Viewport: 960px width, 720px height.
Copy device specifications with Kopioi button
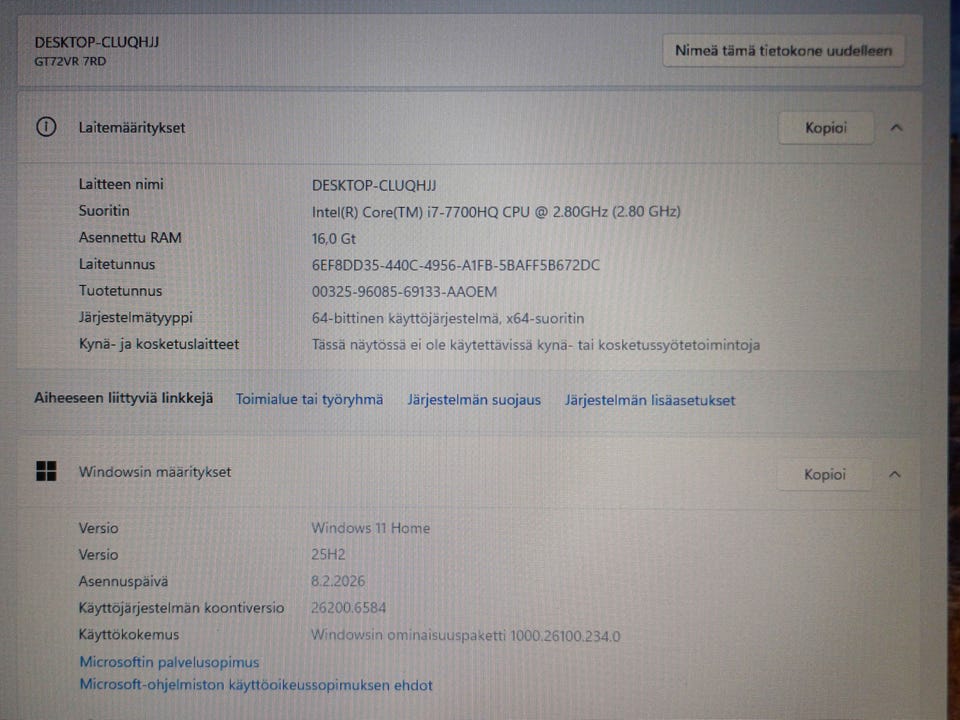coord(826,128)
